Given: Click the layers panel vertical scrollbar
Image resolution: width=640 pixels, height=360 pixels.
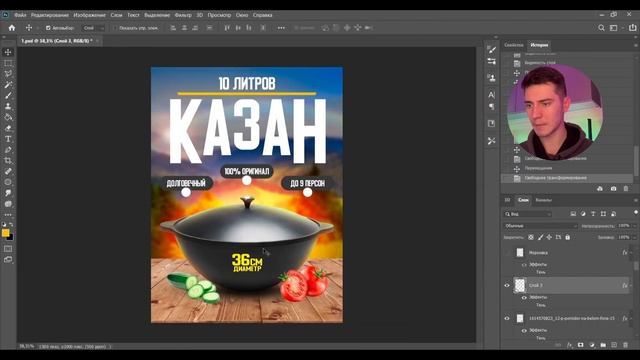Looking at the screenshot, I should (x=636, y=265).
